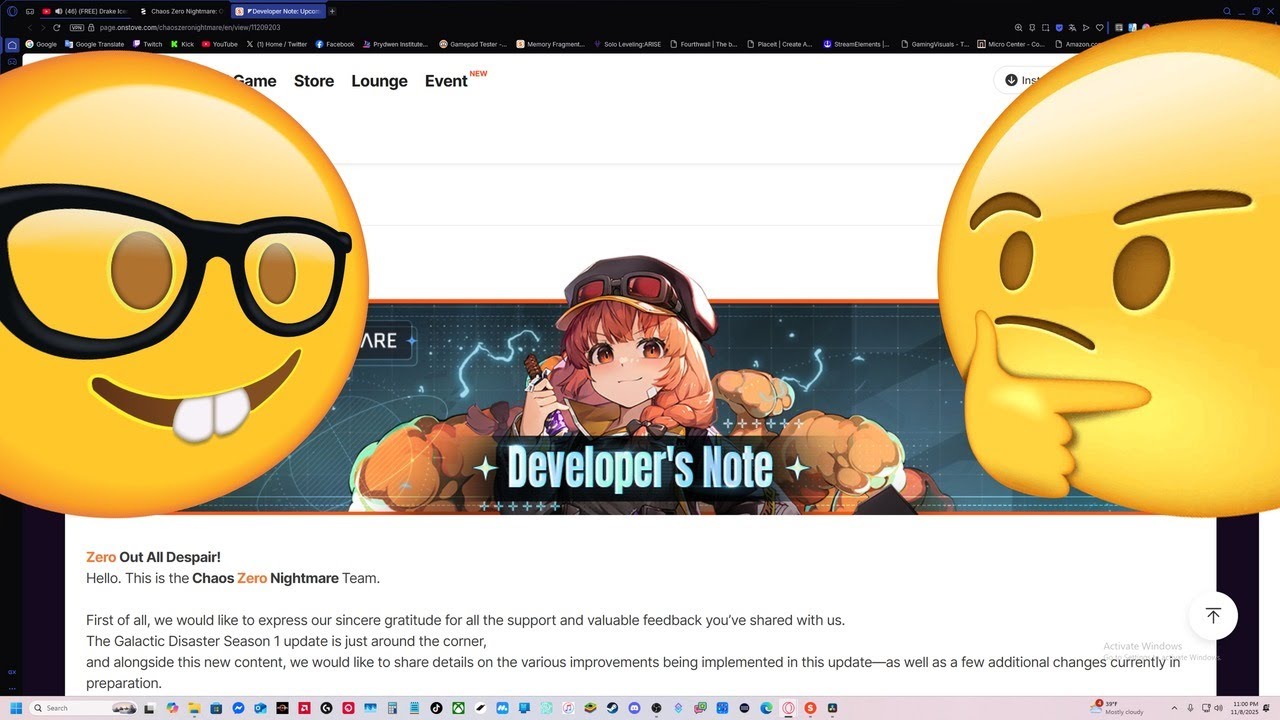Open the weather widget showing Mostly cloudy
1280x720 pixels.
(x=1118, y=708)
